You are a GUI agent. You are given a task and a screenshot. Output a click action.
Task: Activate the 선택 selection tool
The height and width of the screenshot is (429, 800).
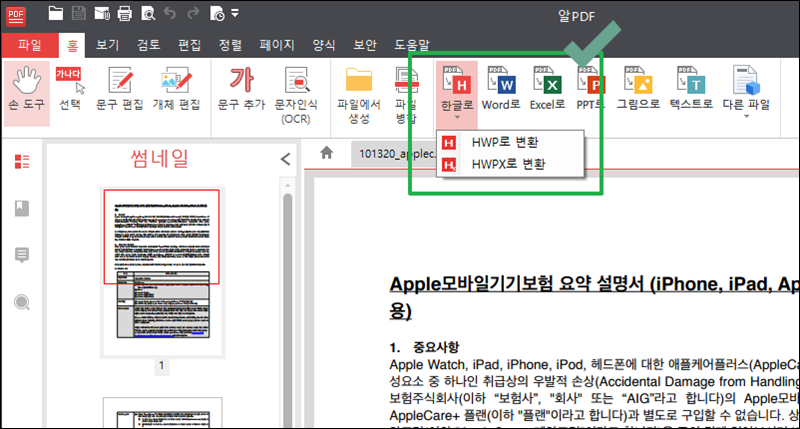tap(70, 89)
